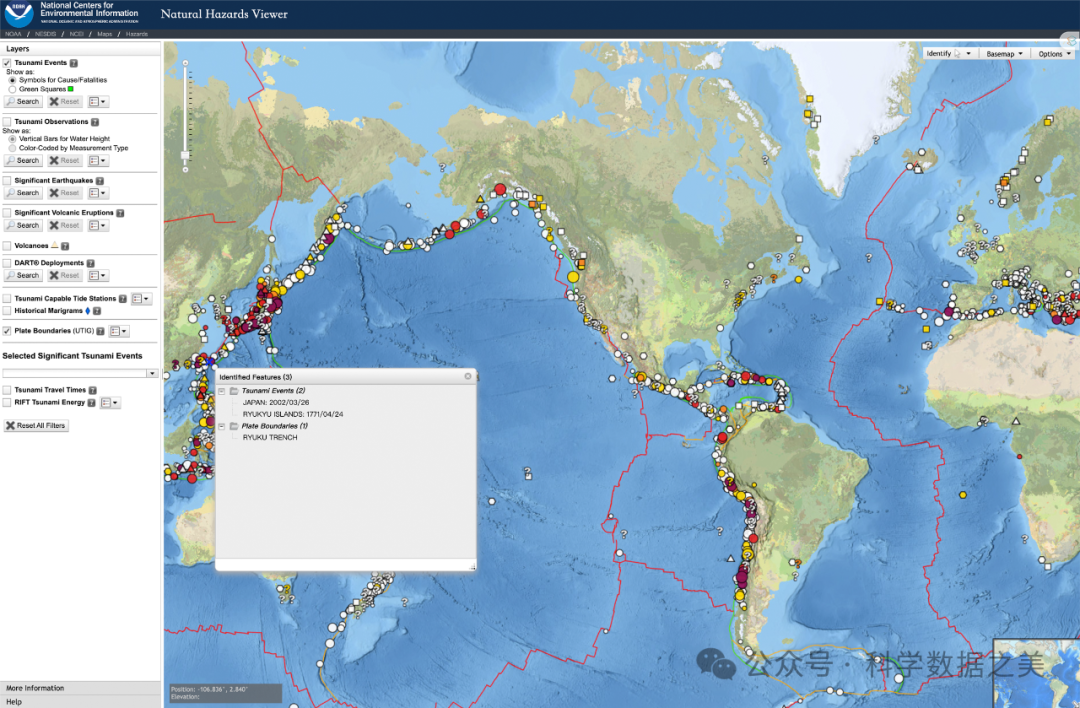The image size is (1080, 708).
Task: Close the Identified Features popup
Action: pyautogui.click(x=467, y=377)
